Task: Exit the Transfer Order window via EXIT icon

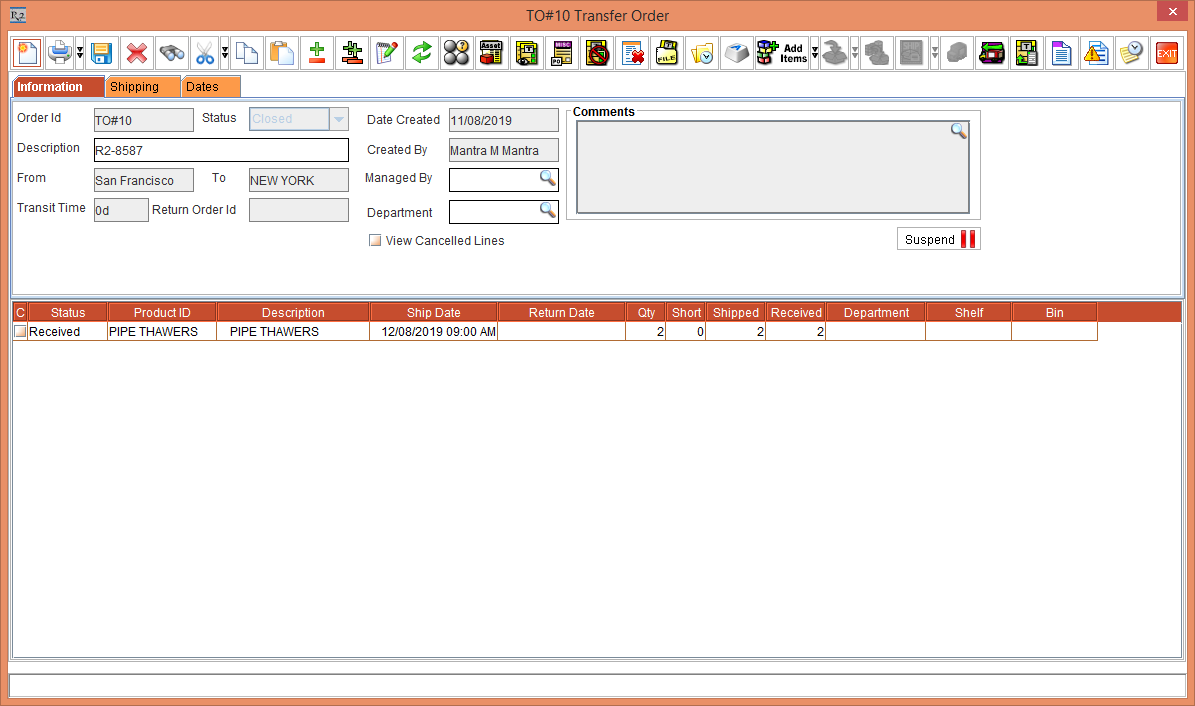Action: point(1166,52)
